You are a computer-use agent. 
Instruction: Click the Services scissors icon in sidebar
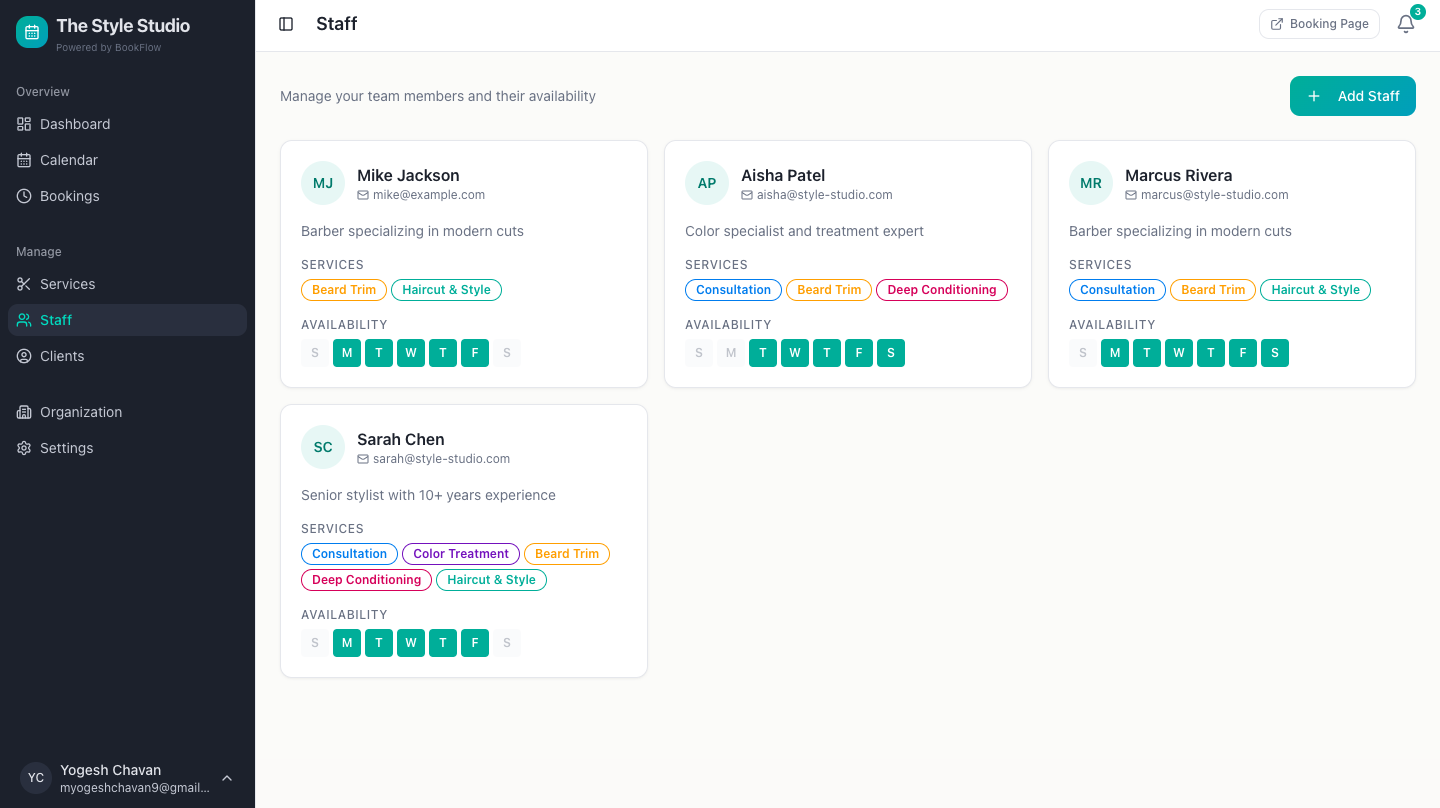tap(24, 284)
